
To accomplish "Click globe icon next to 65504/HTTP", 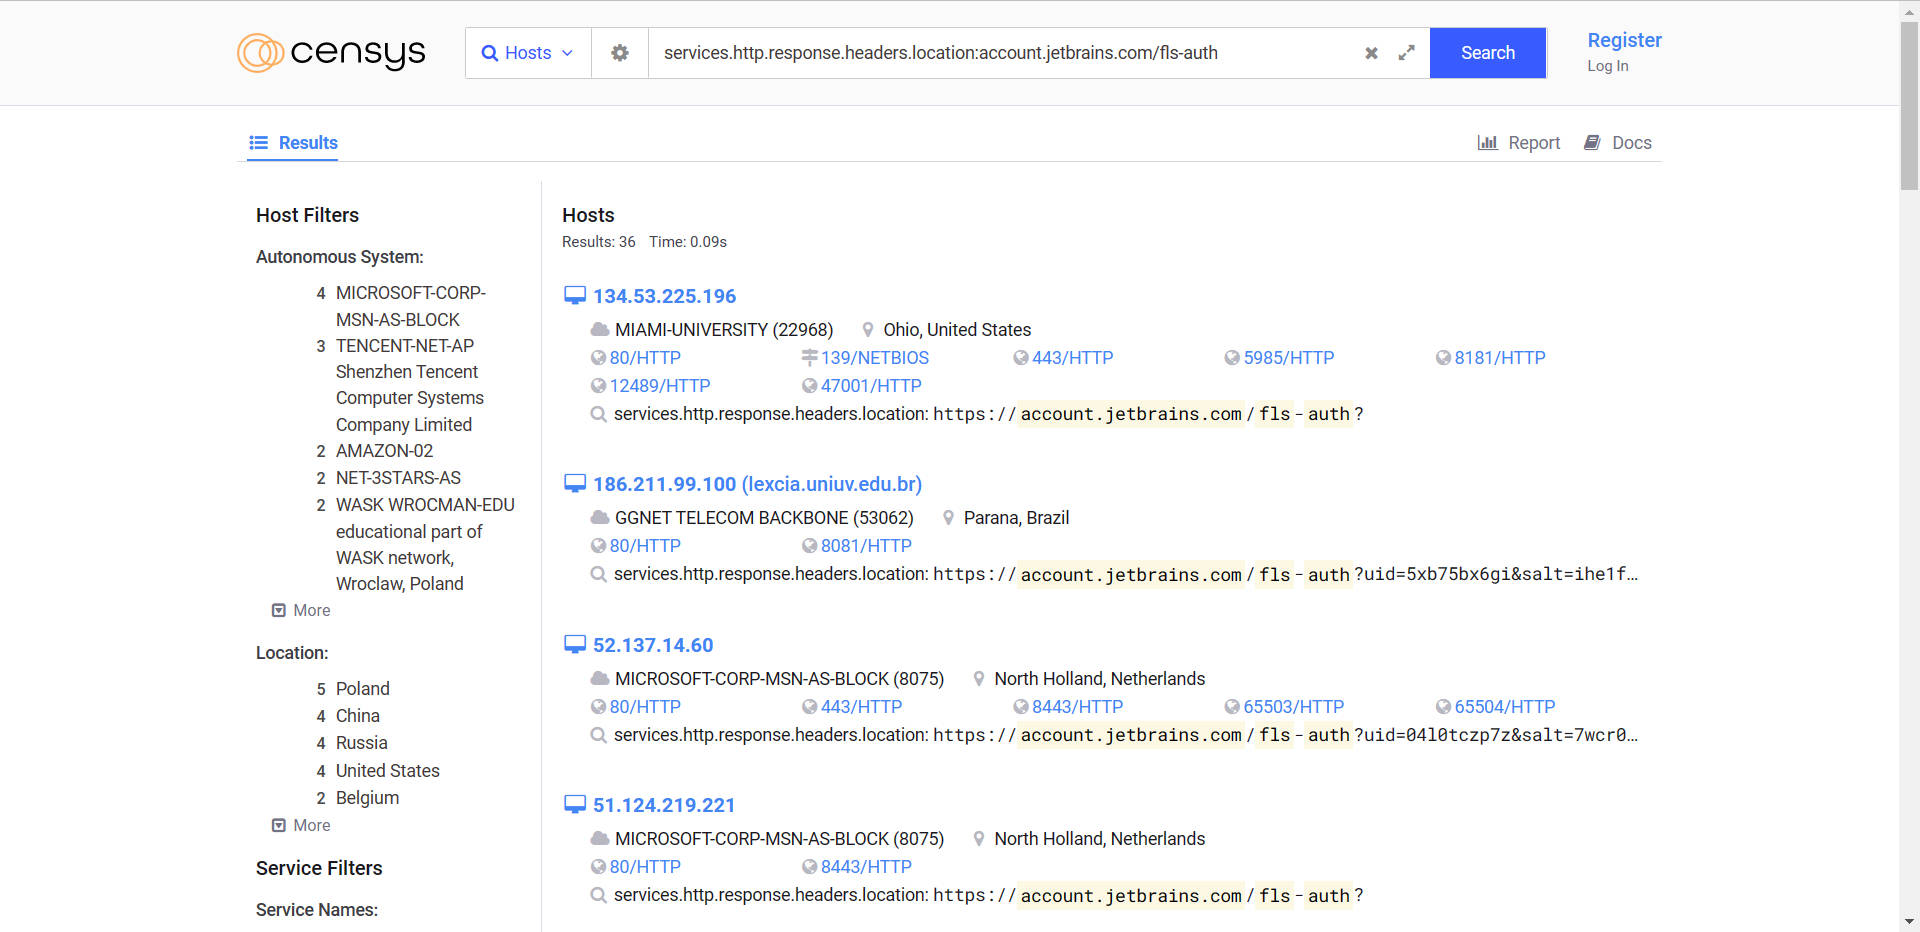I will click(1443, 707).
